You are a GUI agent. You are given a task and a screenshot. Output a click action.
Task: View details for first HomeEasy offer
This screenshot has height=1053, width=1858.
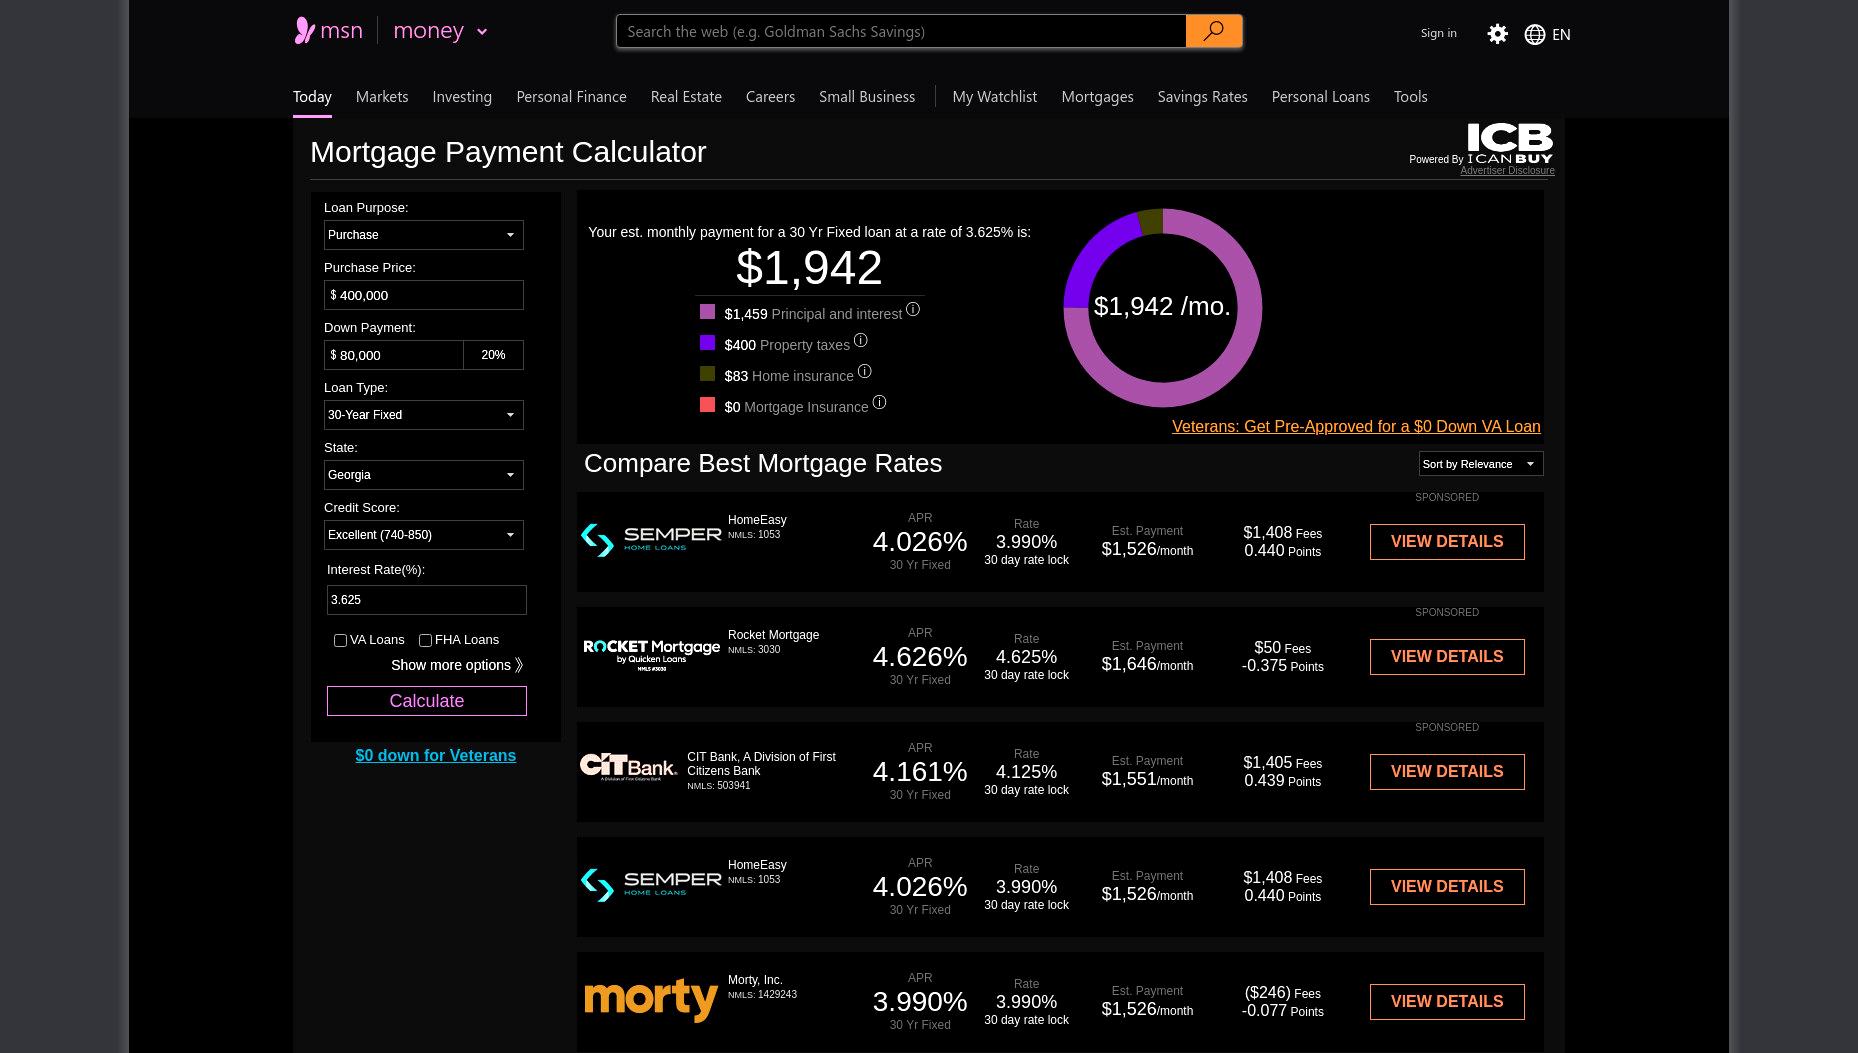pyautogui.click(x=1447, y=542)
